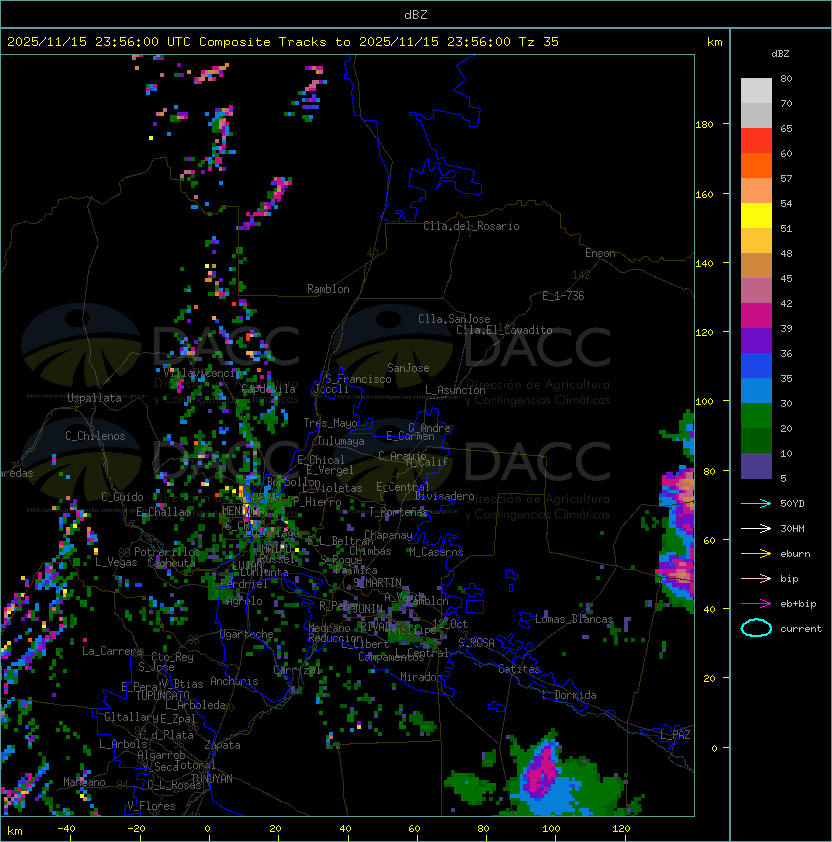The width and height of the screenshot is (832, 842).
Task: Click the 'Mirador' map label
Action: (x=422, y=677)
